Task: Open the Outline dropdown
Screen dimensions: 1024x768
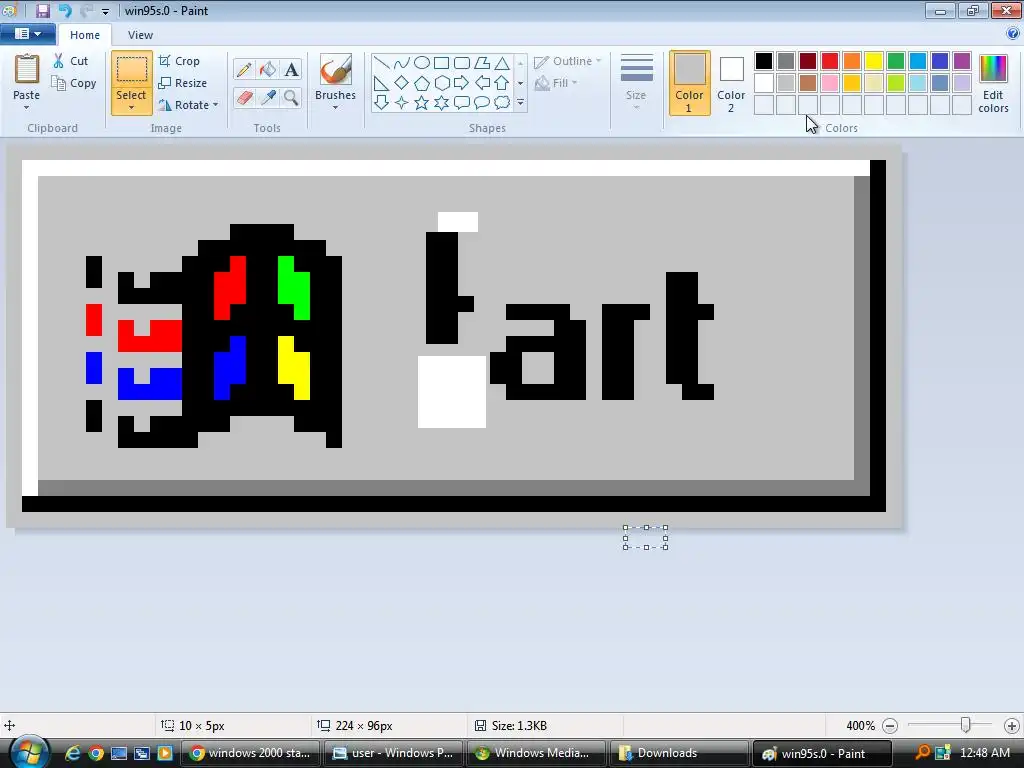Action: pos(568,61)
